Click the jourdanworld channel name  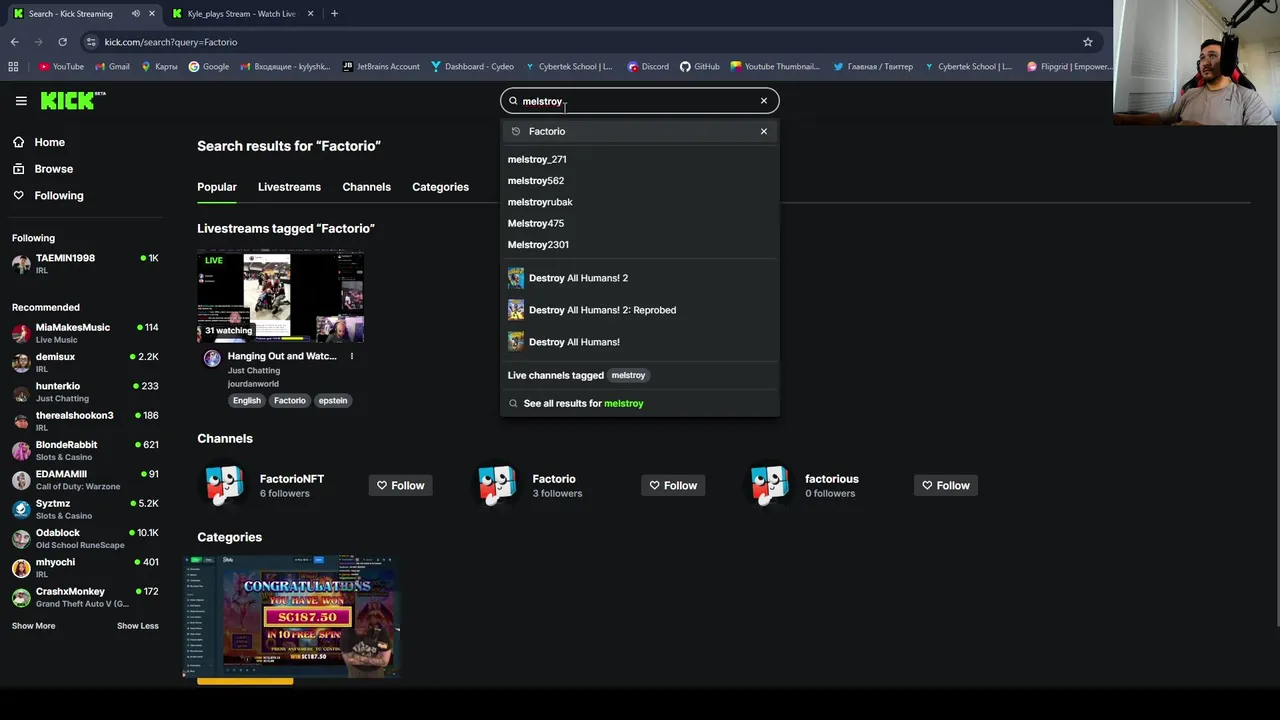(253, 384)
